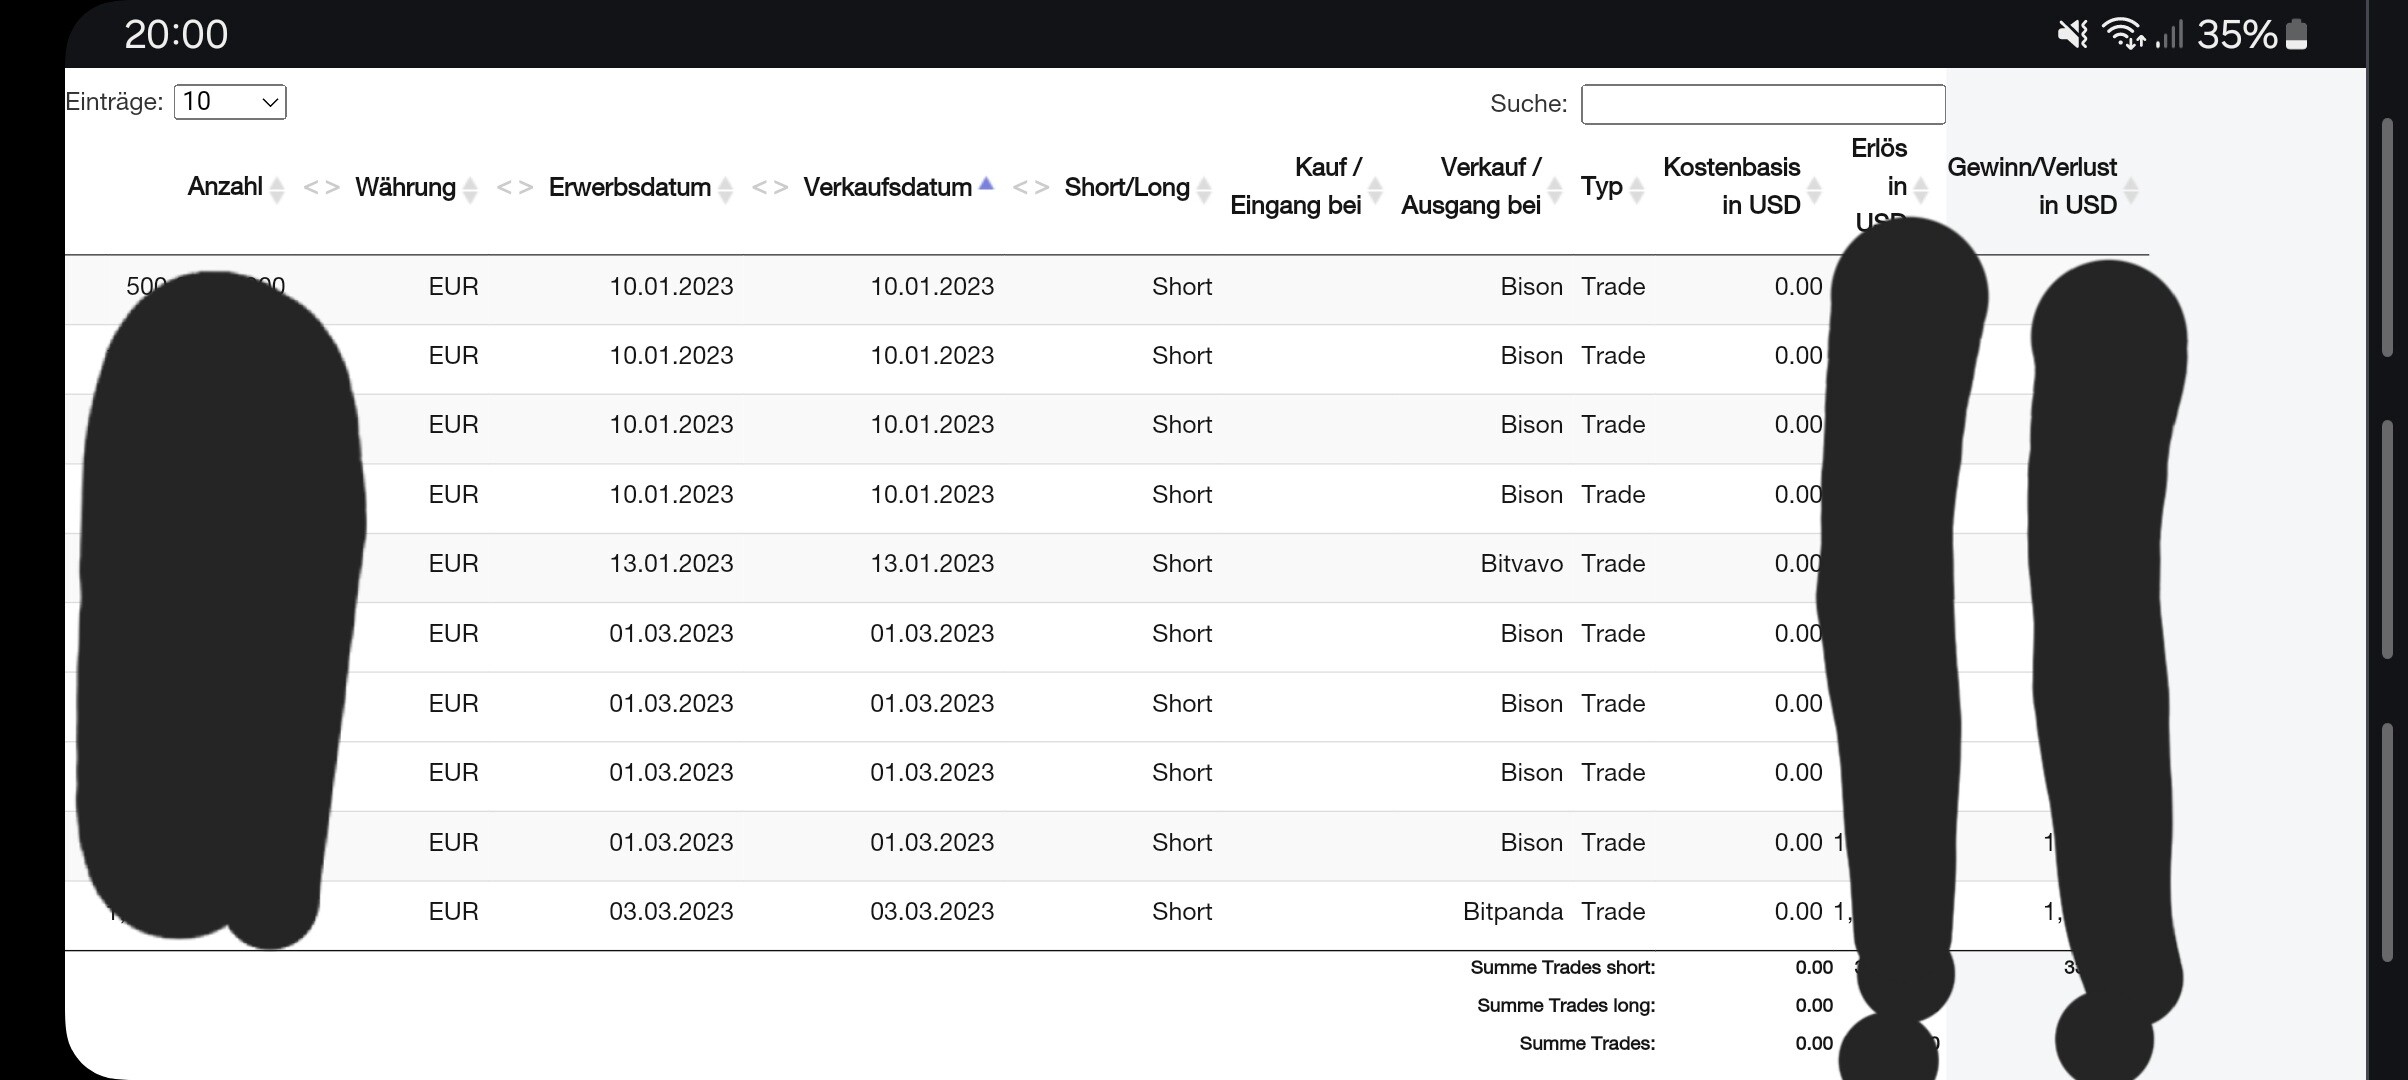Screen dimensions: 2408x1080
Task: Click the Summe Trades short label
Action: click(x=1562, y=968)
